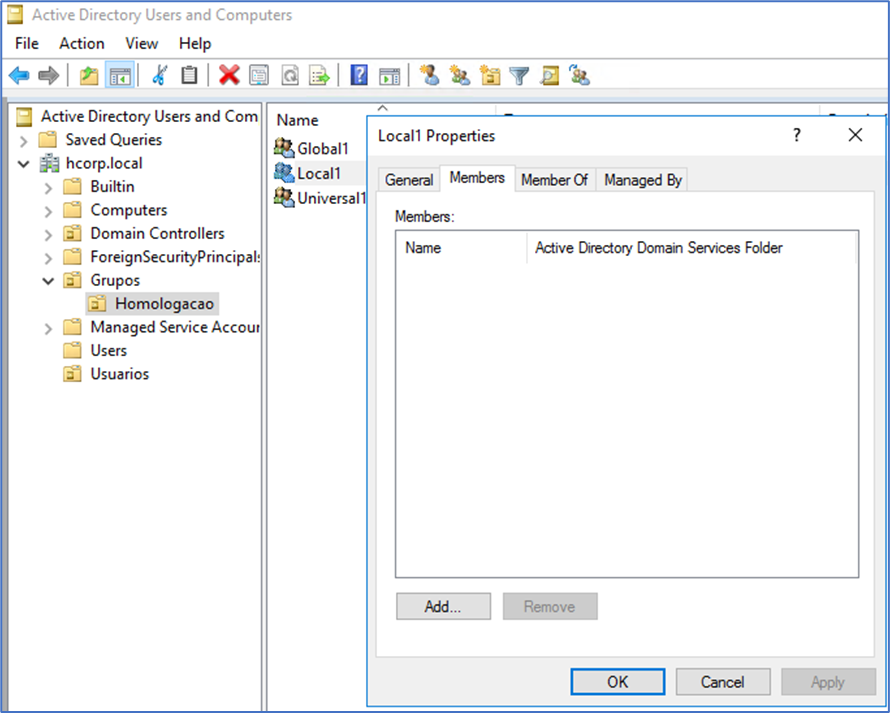Image resolution: width=890 pixels, height=713 pixels.
Task: Click the Back arrow toolbar icon
Action: click(19, 75)
